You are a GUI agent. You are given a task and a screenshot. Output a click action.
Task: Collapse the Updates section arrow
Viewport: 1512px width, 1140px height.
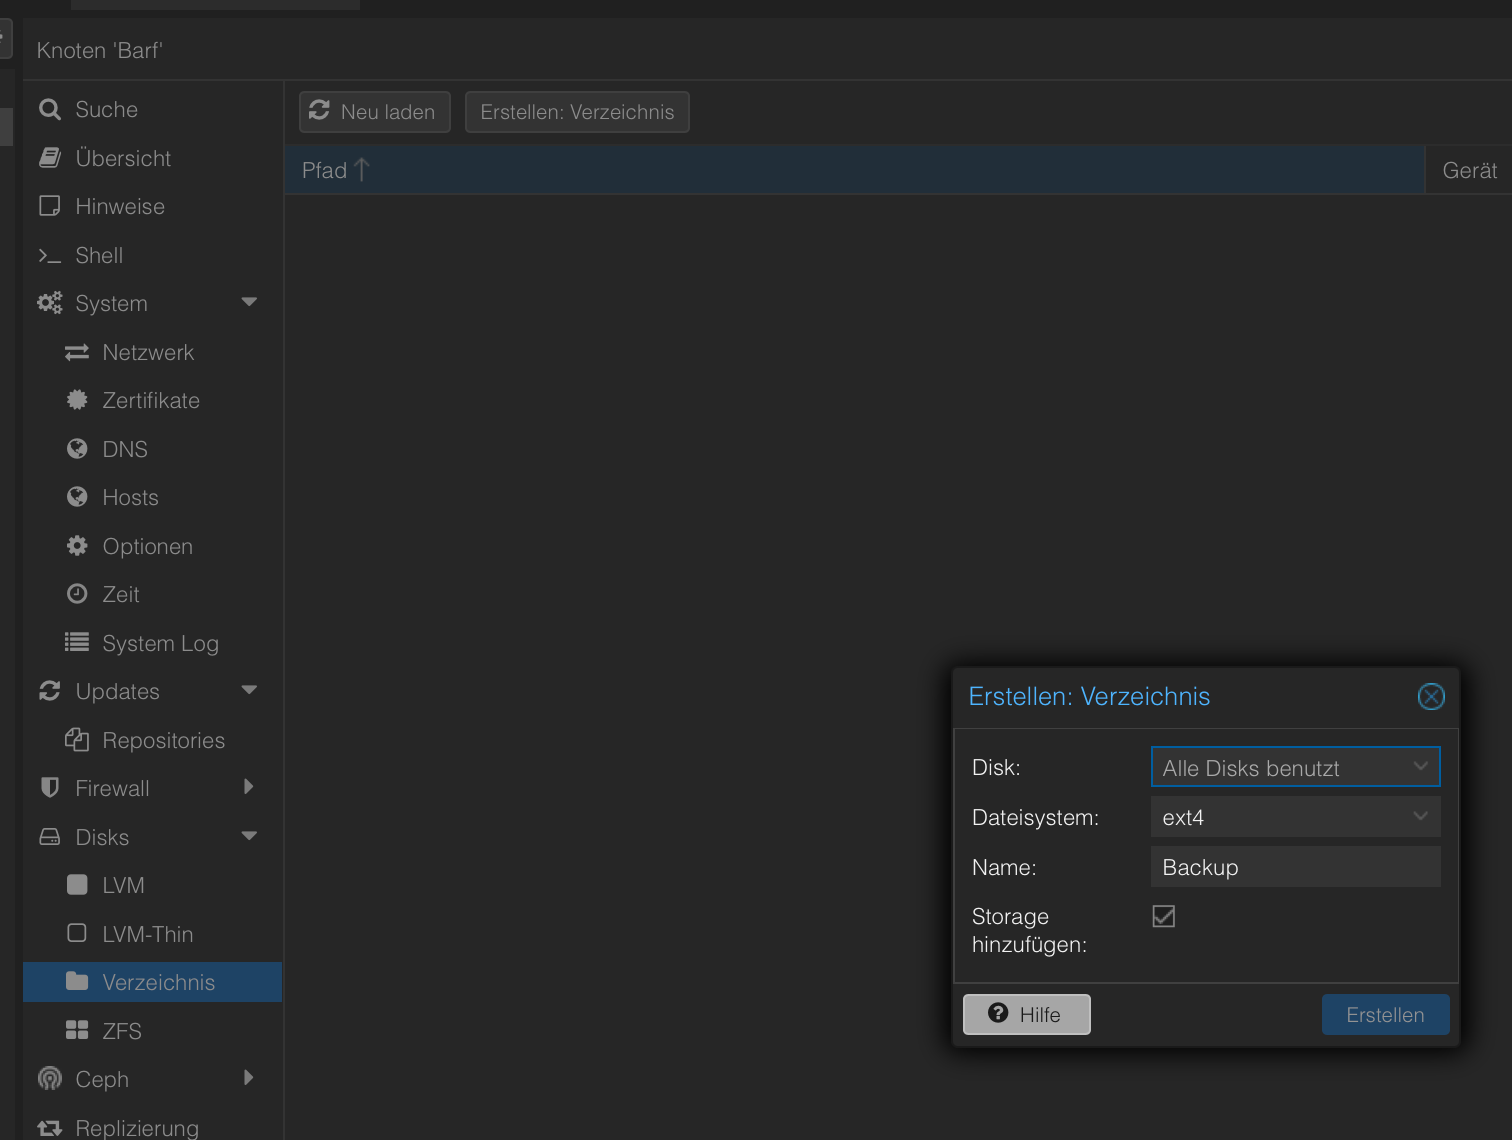(250, 690)
